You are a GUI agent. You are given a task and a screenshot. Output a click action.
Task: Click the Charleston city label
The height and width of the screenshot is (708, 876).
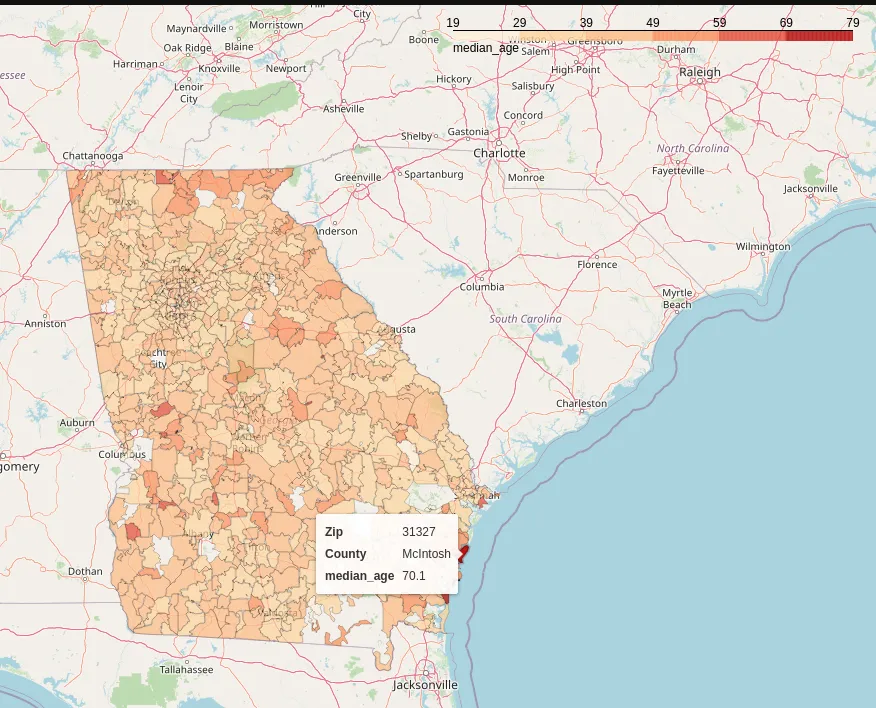click(581, 403)
